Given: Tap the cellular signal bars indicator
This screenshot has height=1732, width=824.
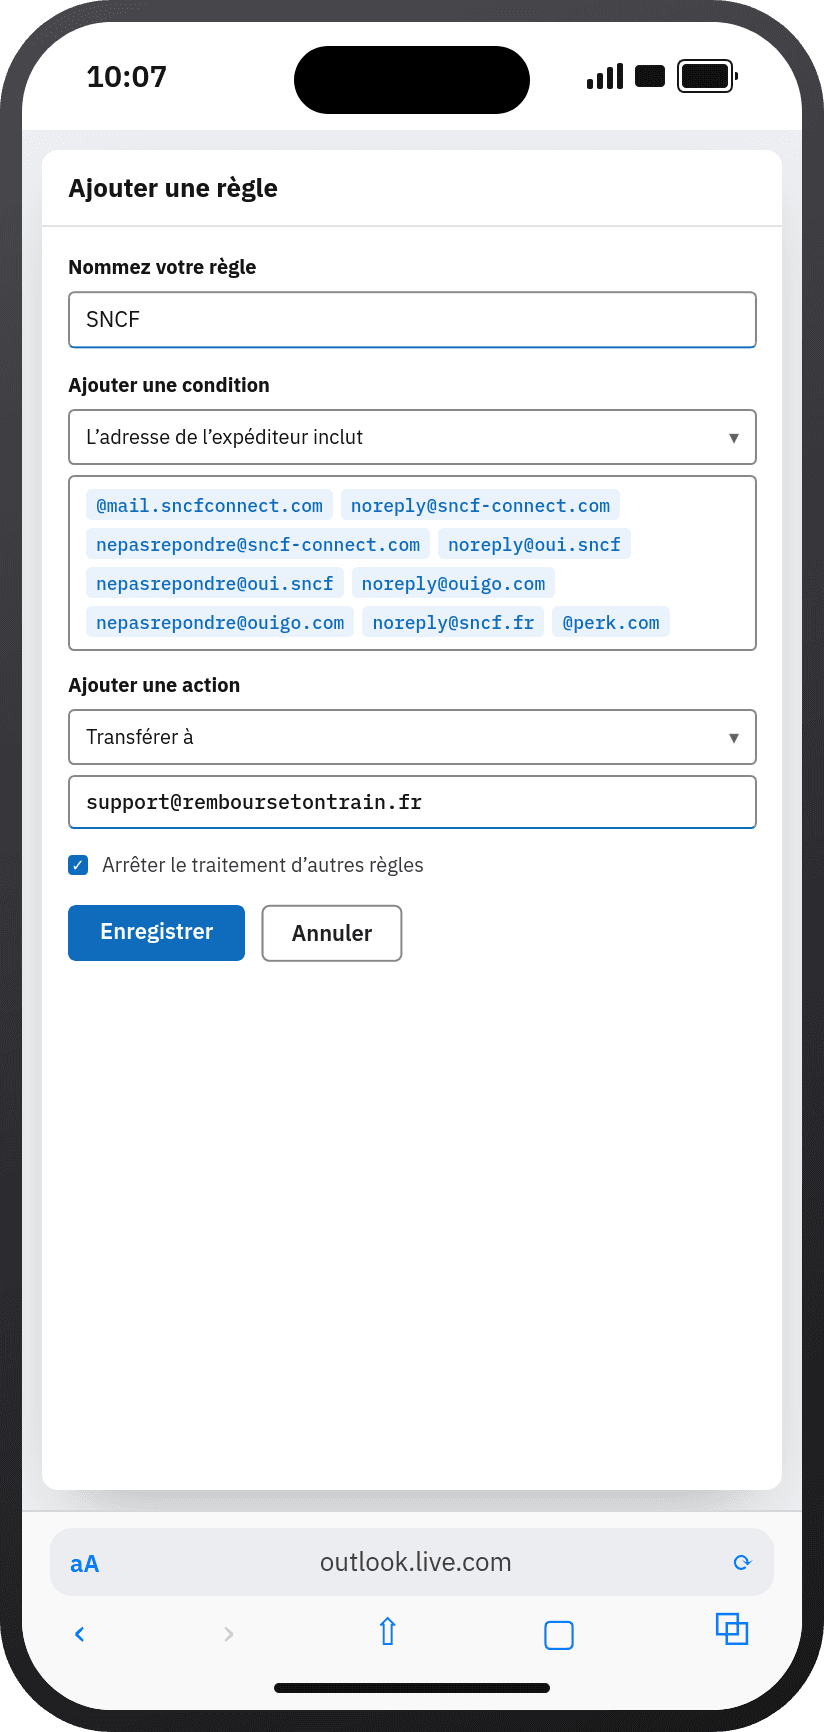Looking at the screenshot, I should 605,76.
